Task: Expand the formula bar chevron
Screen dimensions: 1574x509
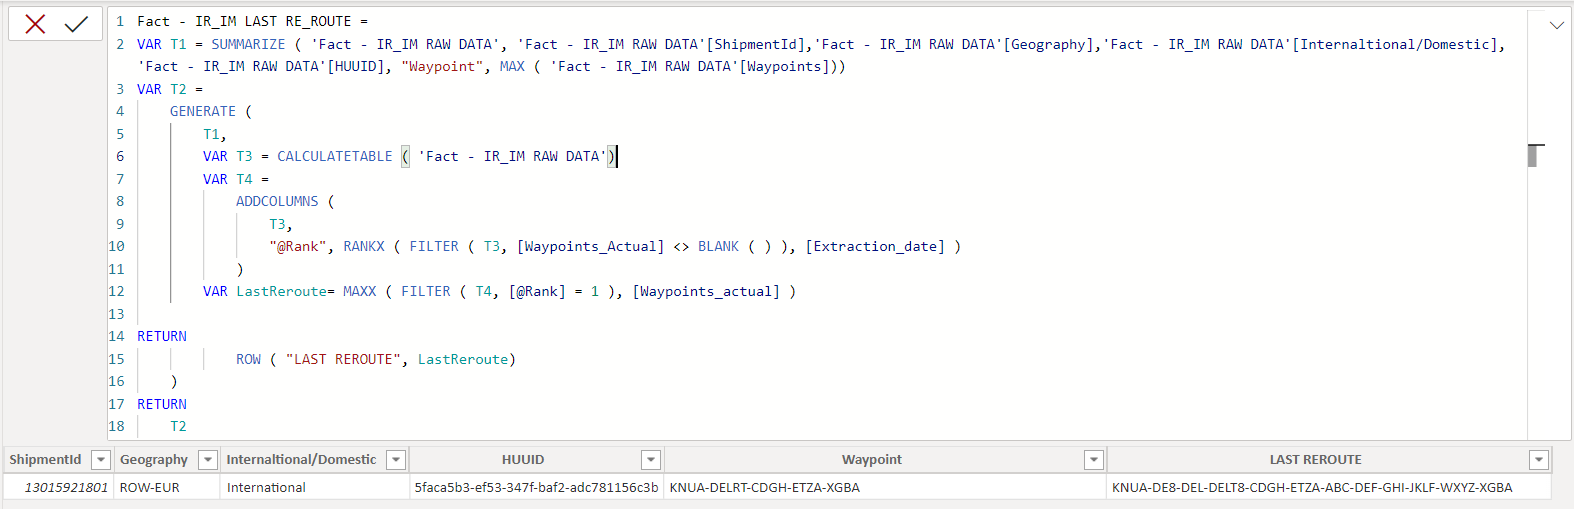Action: (1556, 25)
